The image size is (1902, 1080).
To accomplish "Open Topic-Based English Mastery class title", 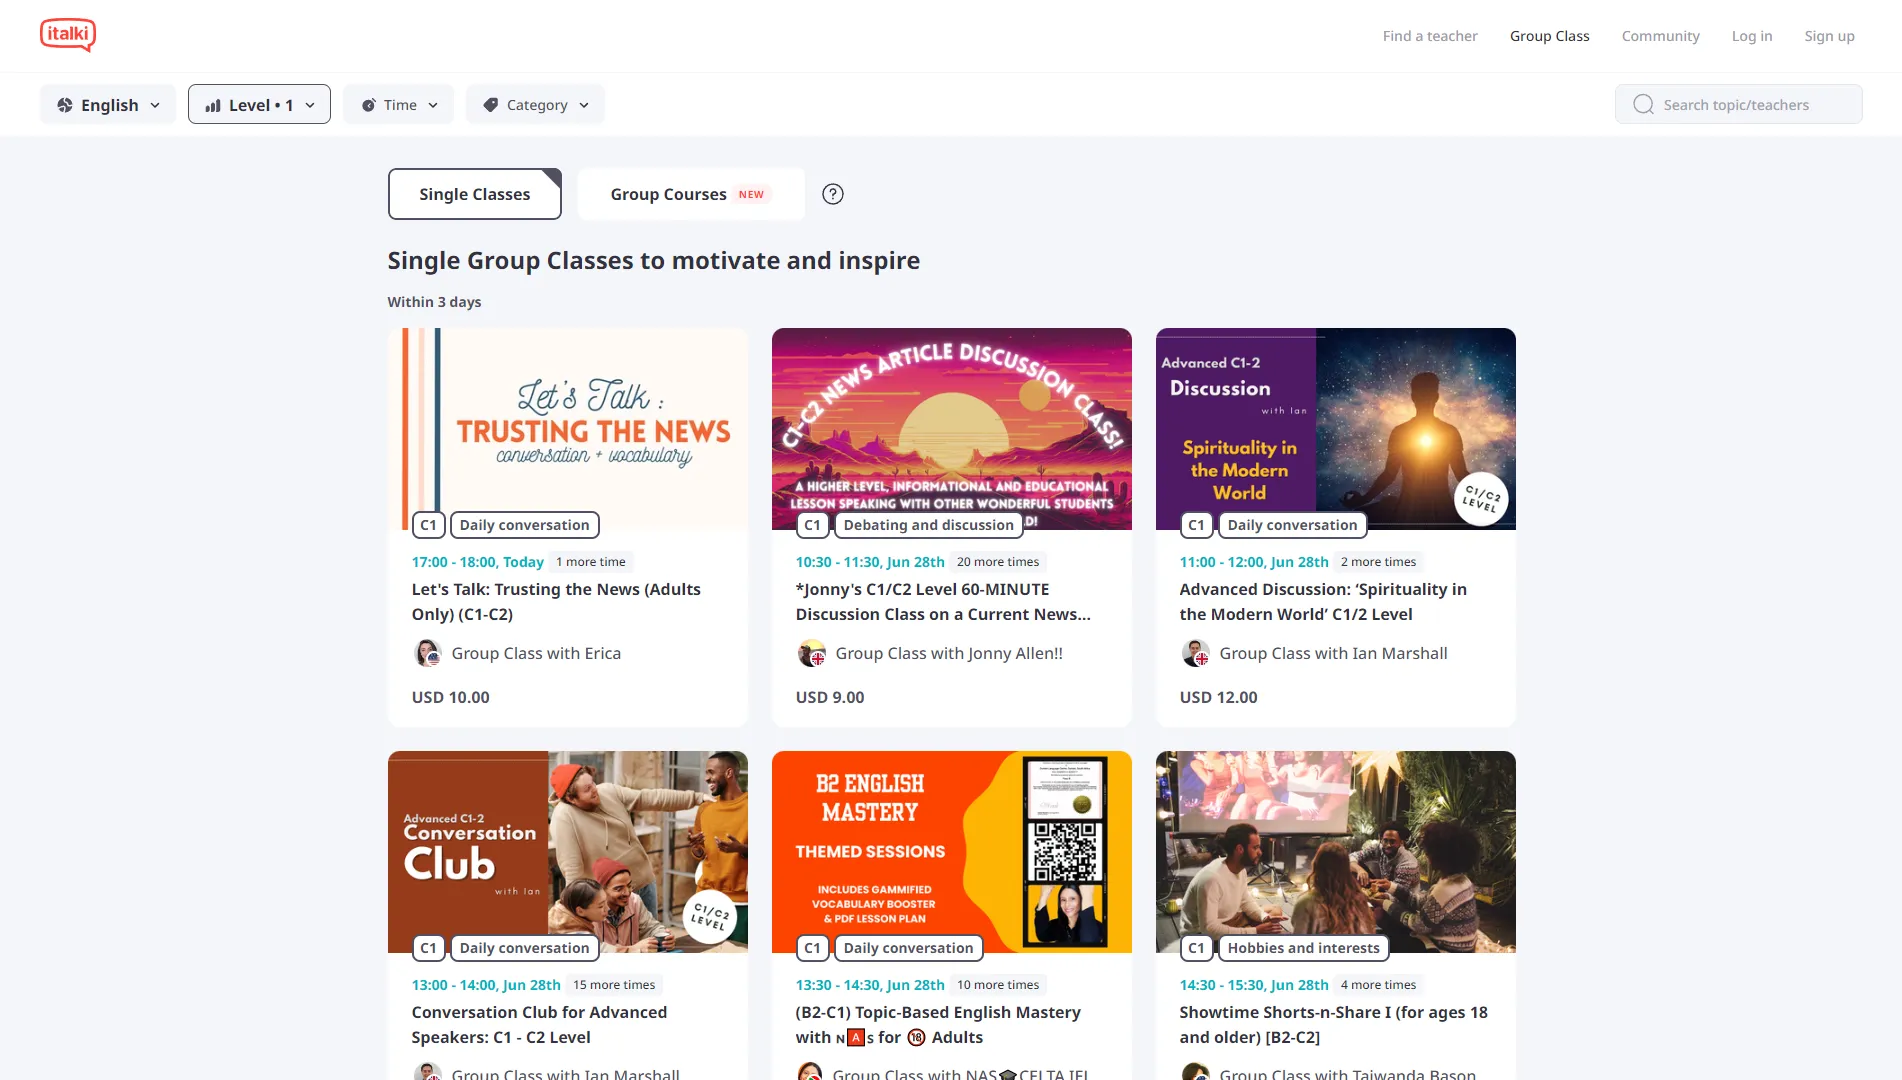I will click(x=938, y=1025).
